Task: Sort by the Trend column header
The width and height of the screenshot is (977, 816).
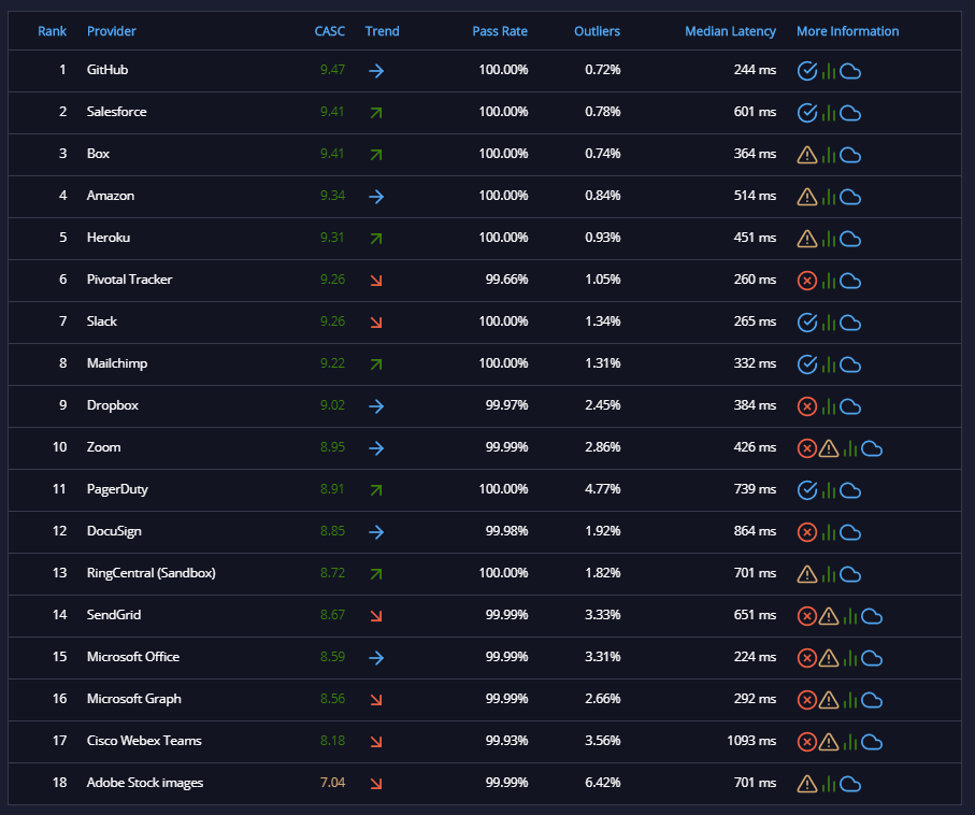Action: point(382,31)
